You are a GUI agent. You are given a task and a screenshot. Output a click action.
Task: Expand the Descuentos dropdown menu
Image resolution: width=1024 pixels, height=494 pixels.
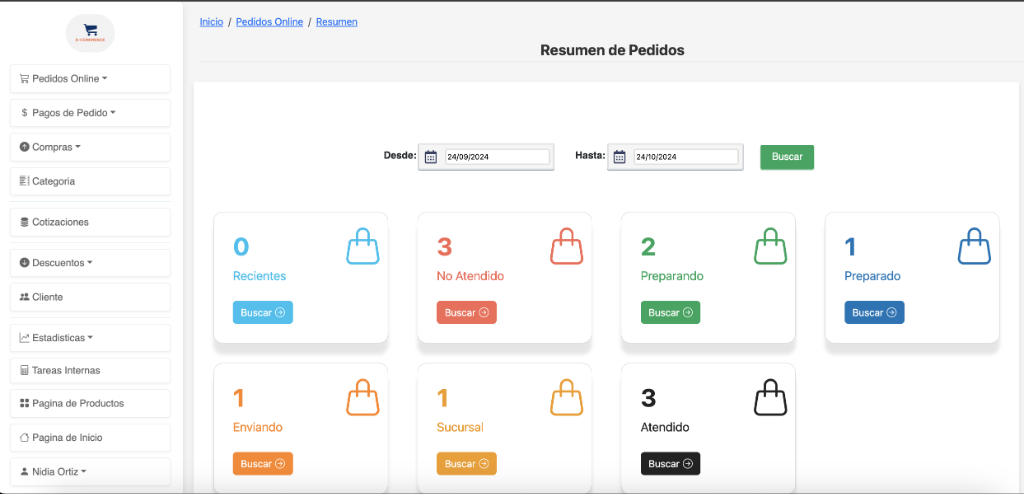coord(90,263)
